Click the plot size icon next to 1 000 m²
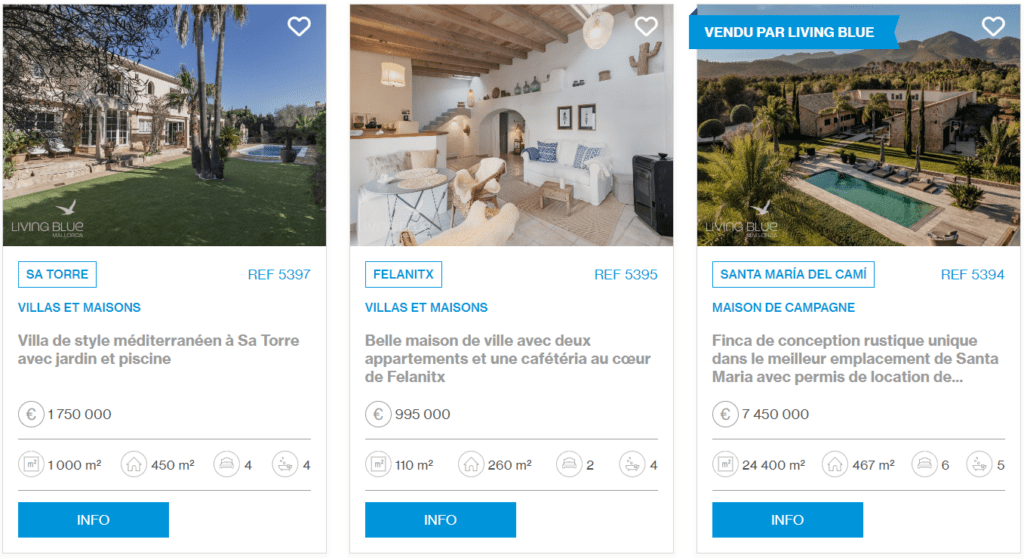Screen dimensions: 1024x558 tap(31, 465)
